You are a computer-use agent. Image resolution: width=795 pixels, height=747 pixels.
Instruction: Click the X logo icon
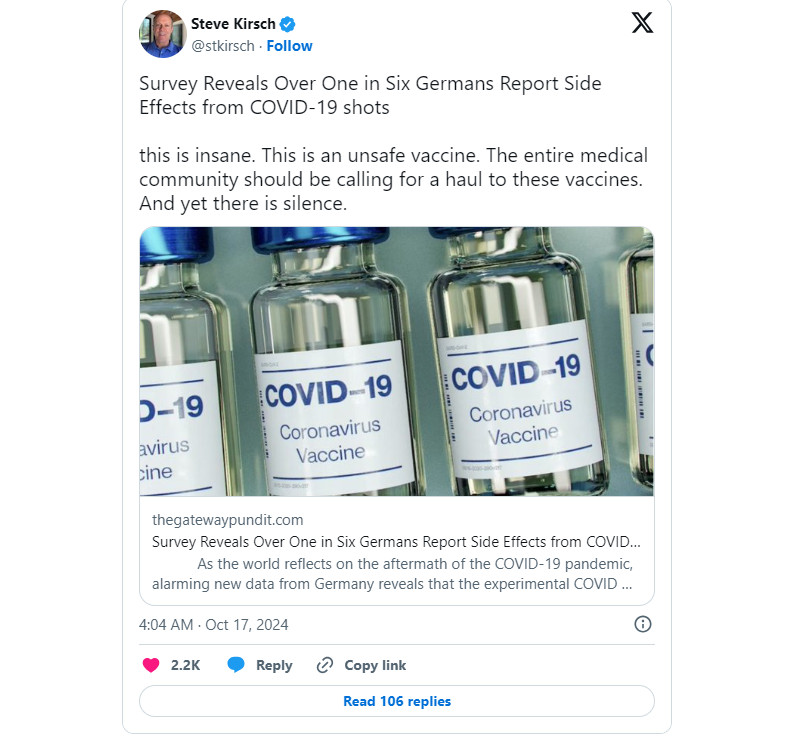click(642, 23)
